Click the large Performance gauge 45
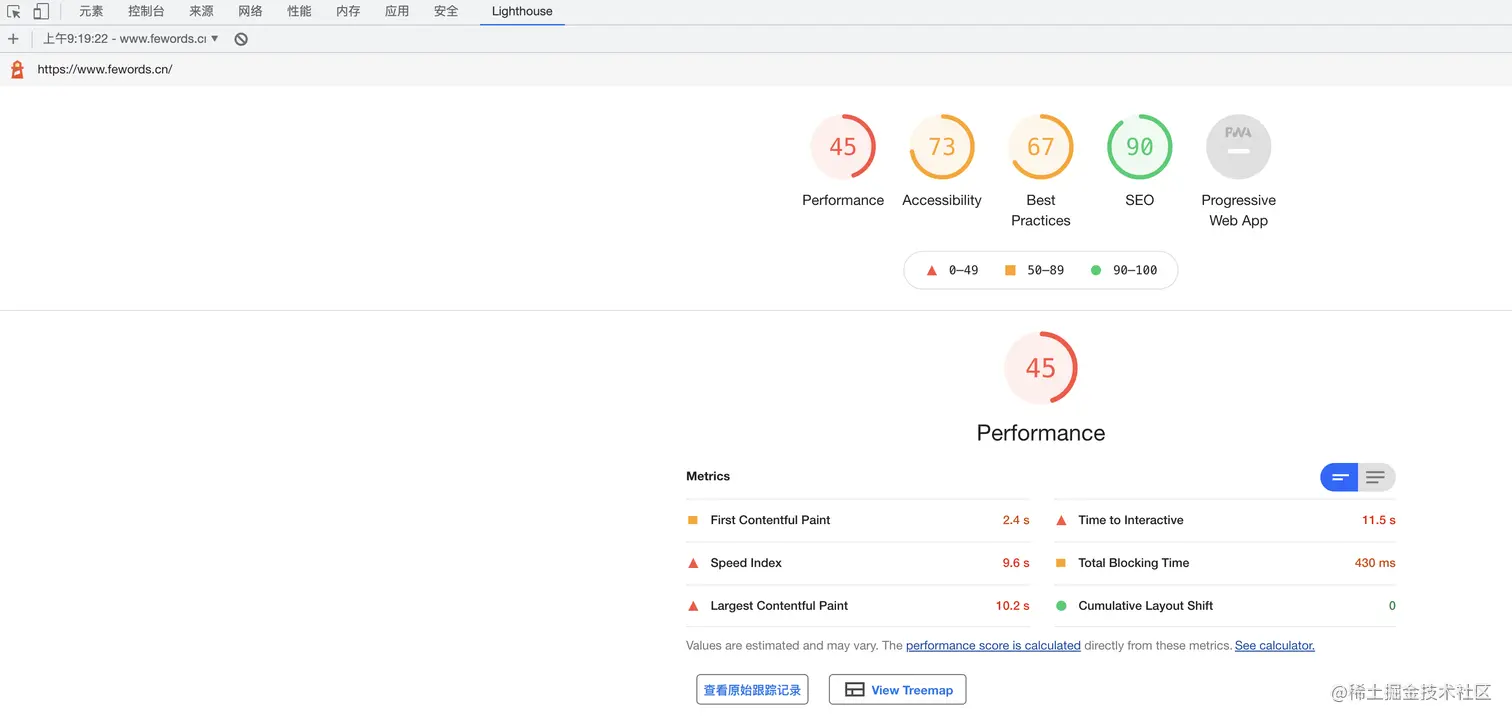Image resolution: width=1512 pixels, height=723 pixels. tap(1041, 368)
